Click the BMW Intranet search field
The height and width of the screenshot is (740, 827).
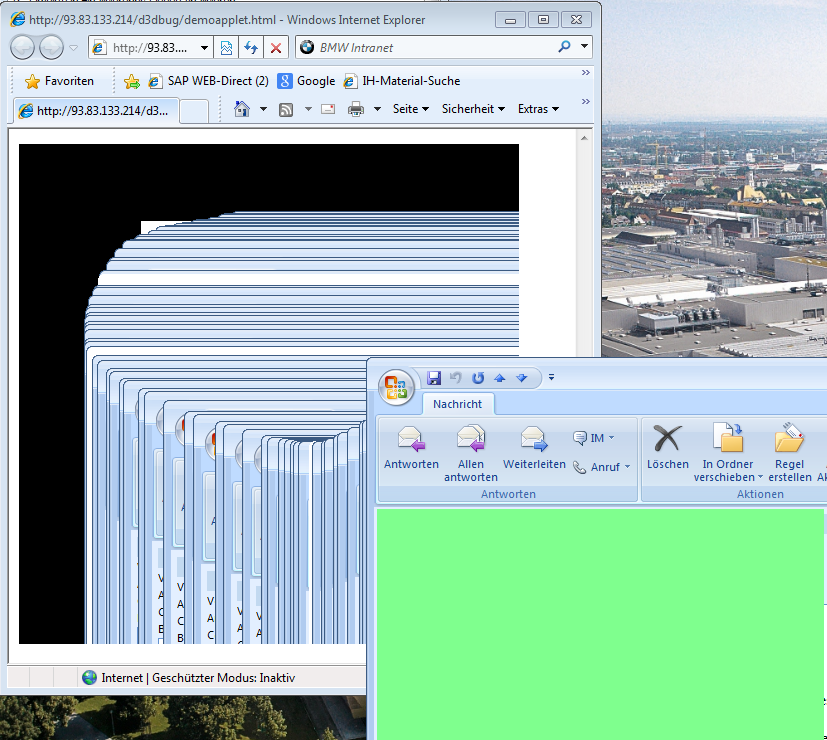430,47
